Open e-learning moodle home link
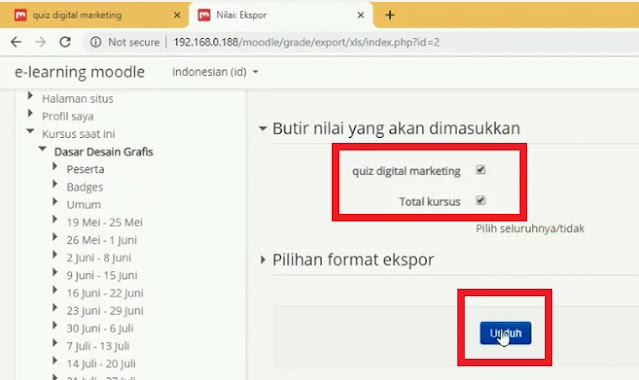639x380 pixels. click(79, 72)
